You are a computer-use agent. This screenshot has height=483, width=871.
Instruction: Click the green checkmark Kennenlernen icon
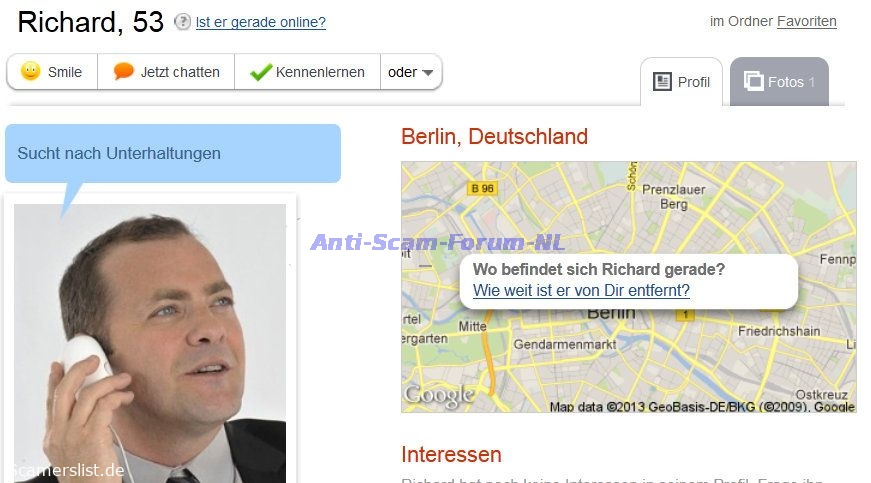click(x=261, y=72)
